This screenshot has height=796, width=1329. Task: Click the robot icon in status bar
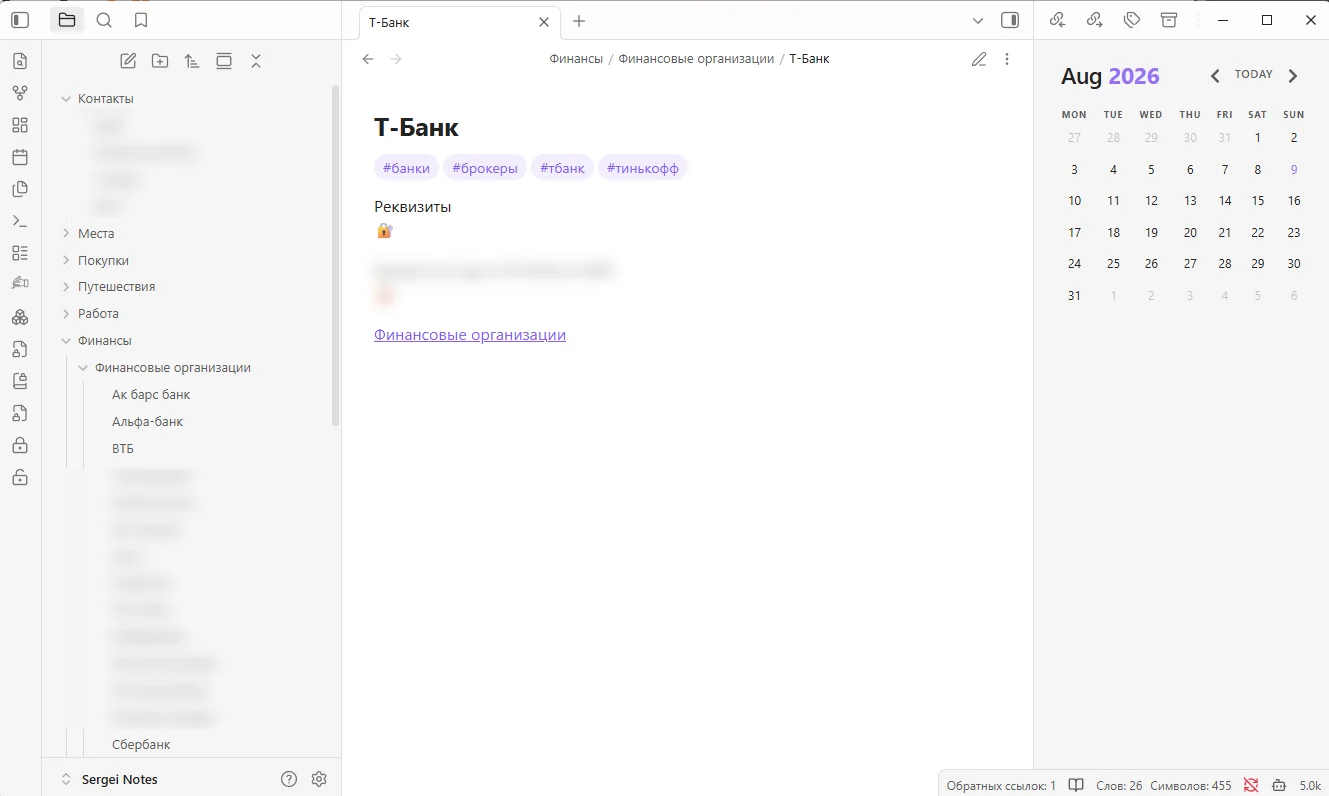pos(1279,785)
